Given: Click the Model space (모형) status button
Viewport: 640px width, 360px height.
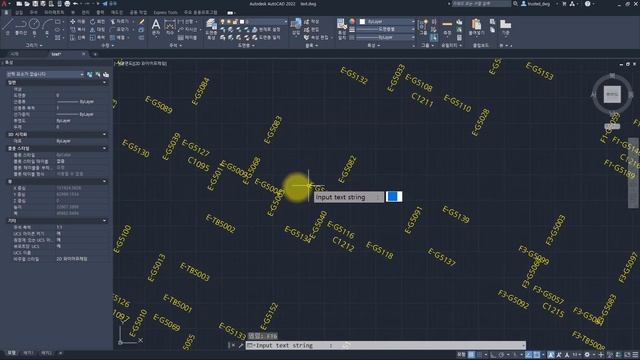Looking at the screenshot, I should 461,355.
